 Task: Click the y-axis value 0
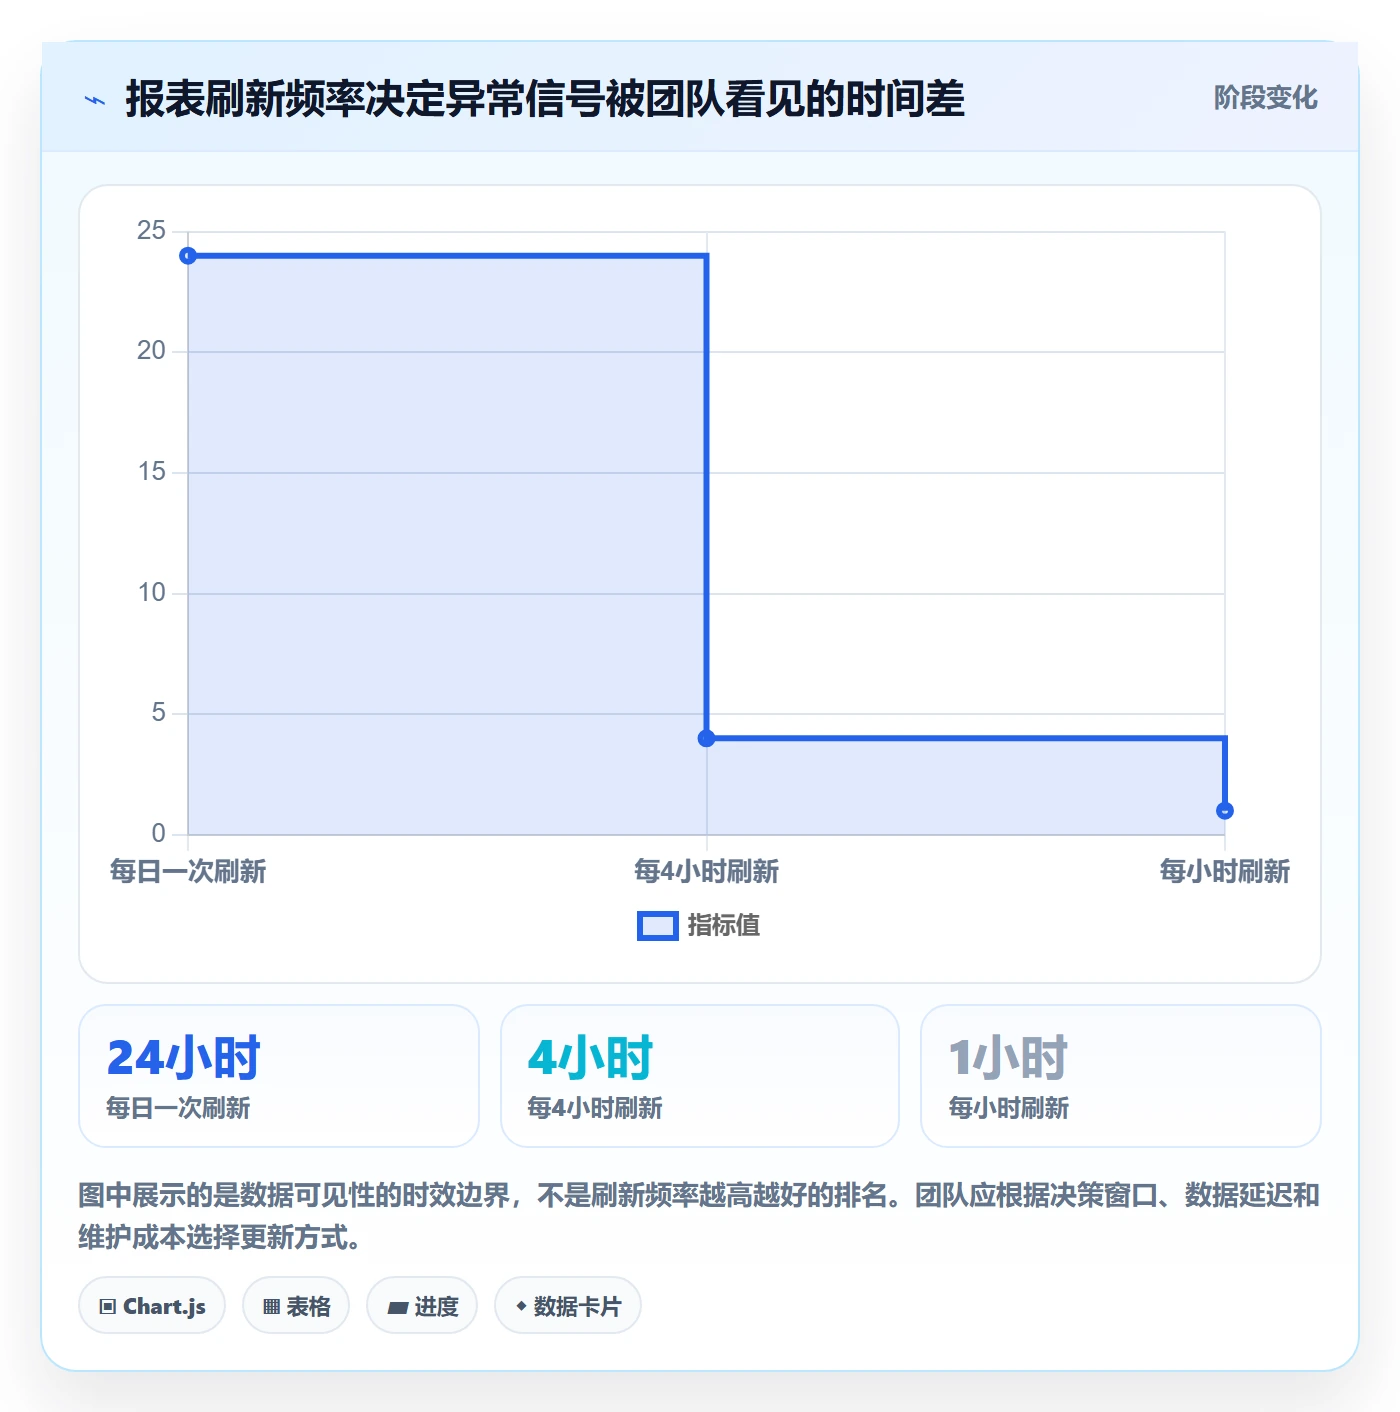coord(158,834)
